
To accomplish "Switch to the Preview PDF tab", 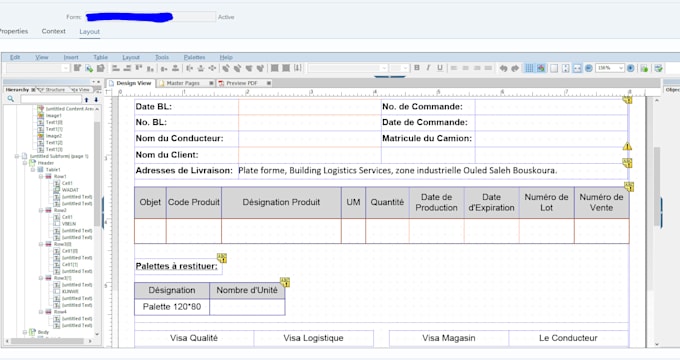I will pos(242,83).
